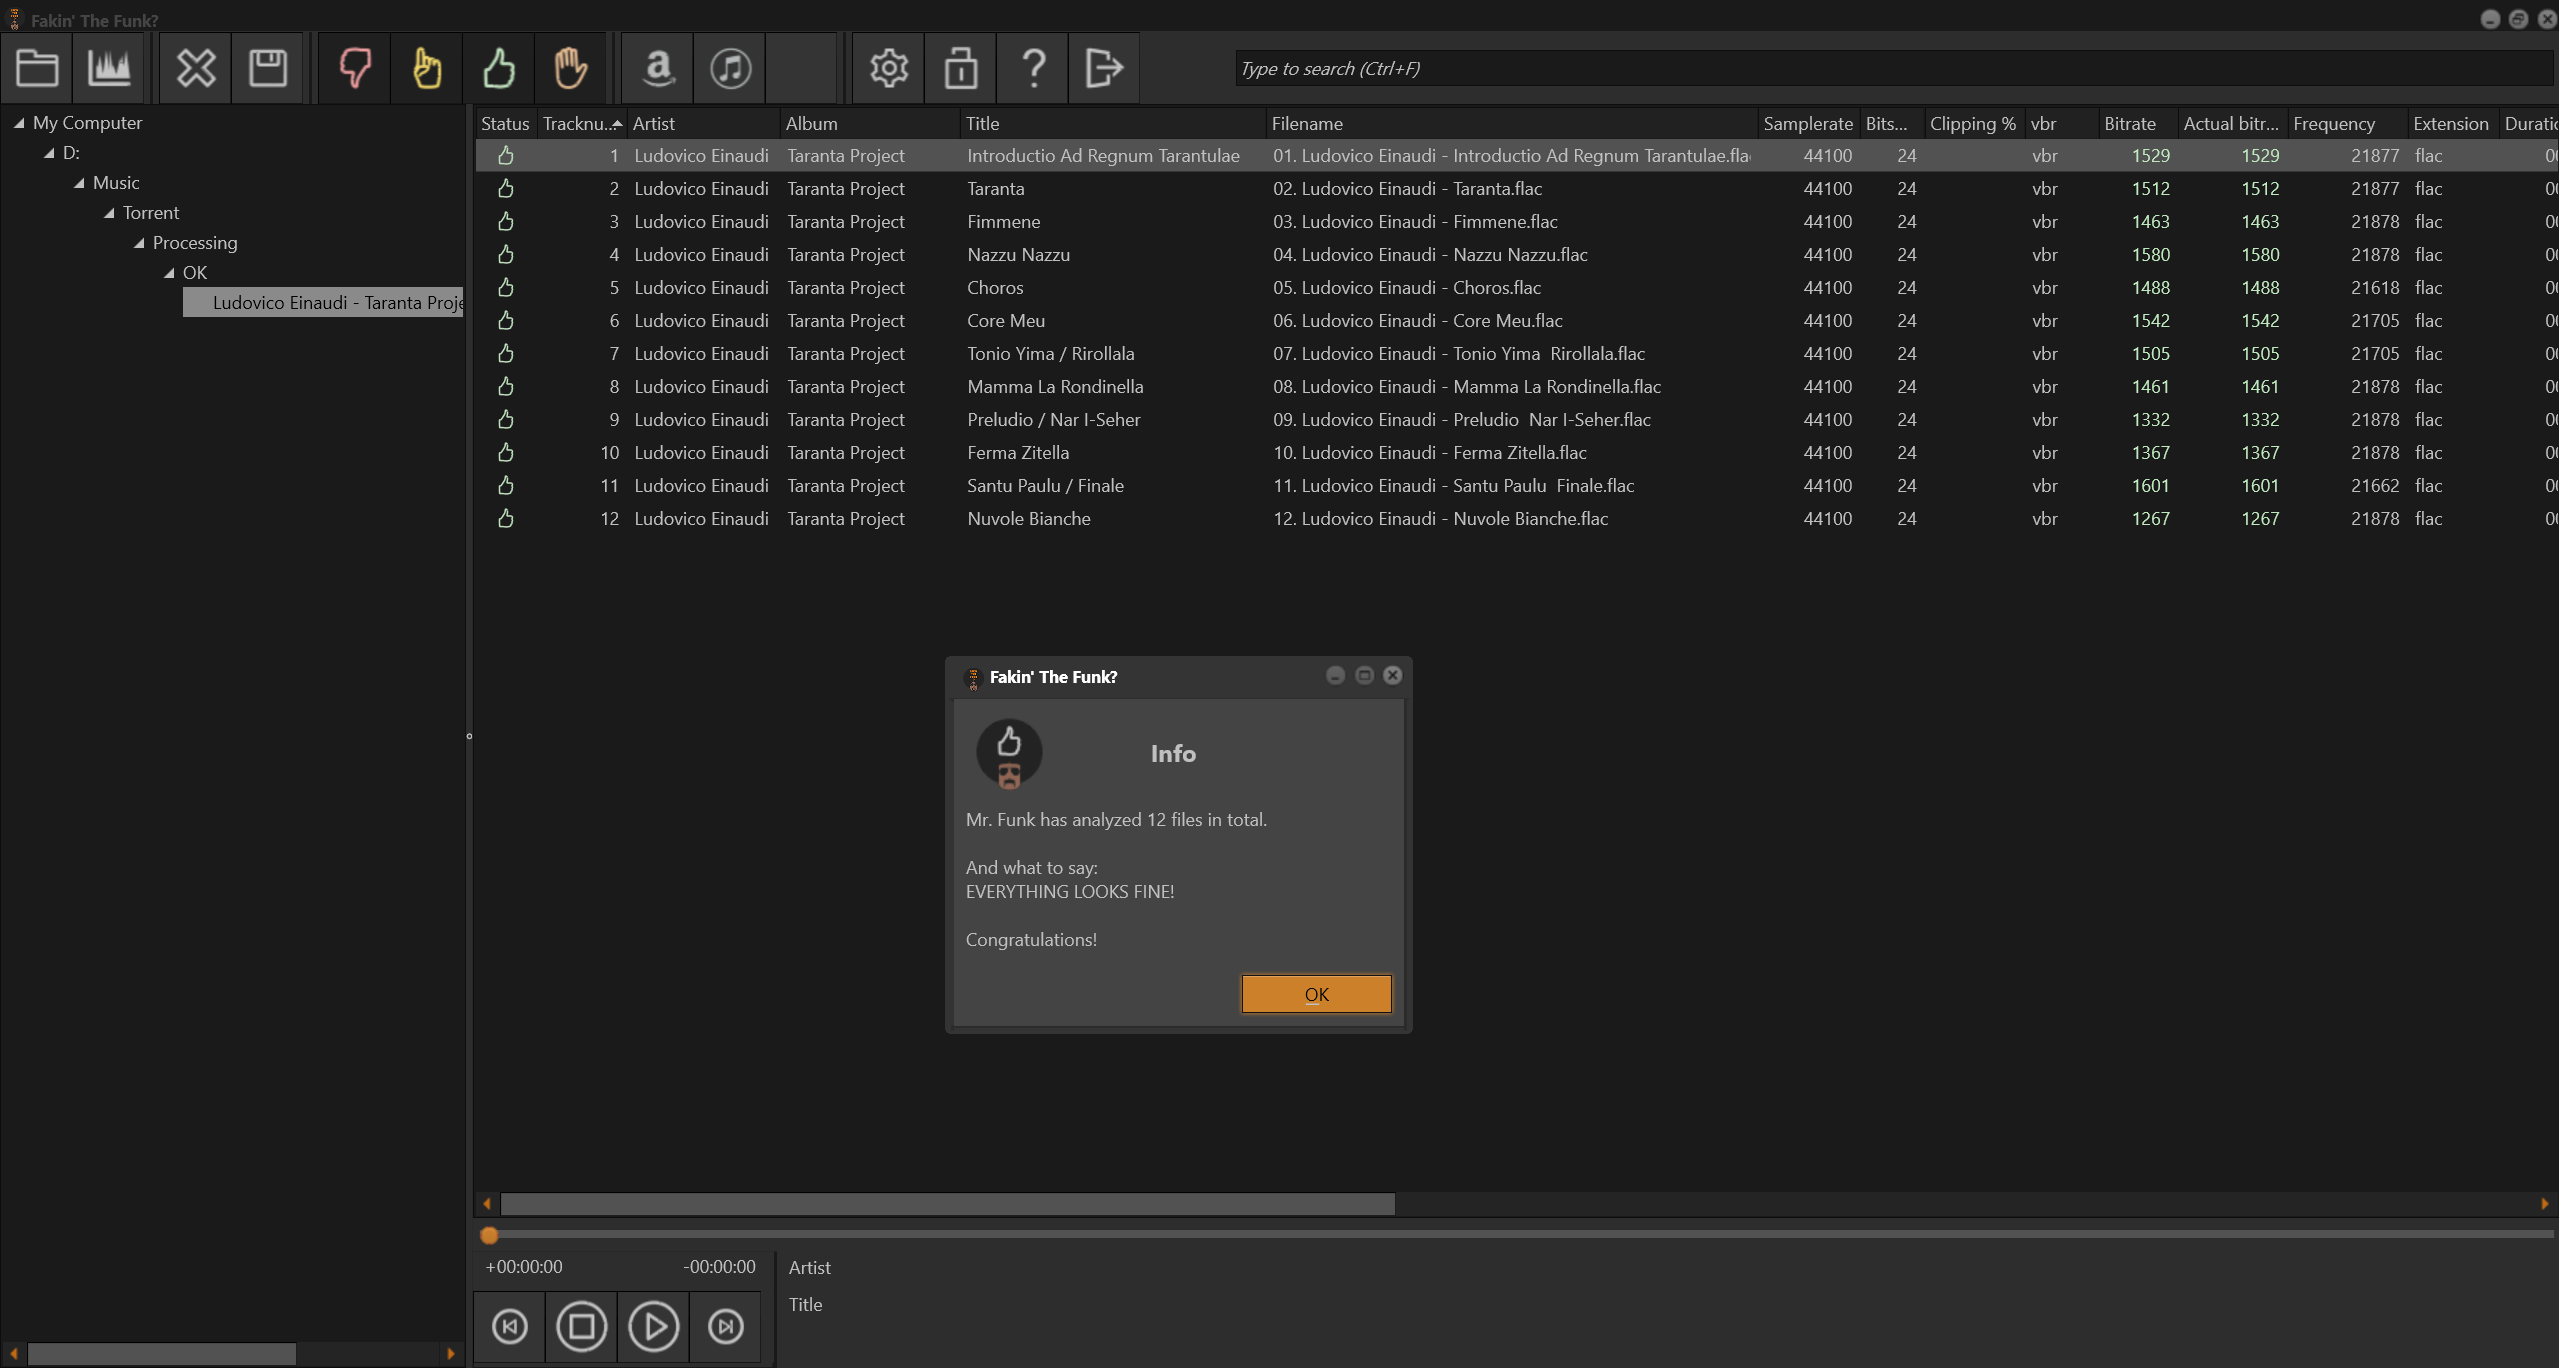Click the spectrum analysis toolbar icon
This screenshot has height=1368, width=2559.
(109, 68)
